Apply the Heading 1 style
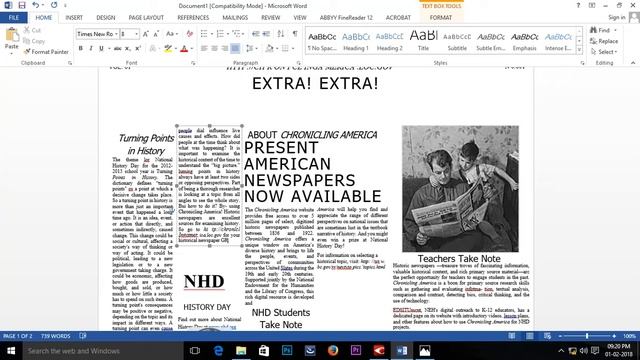Viewport: 640px width, 360px height. pyautogui.click(x=356, y=42)
